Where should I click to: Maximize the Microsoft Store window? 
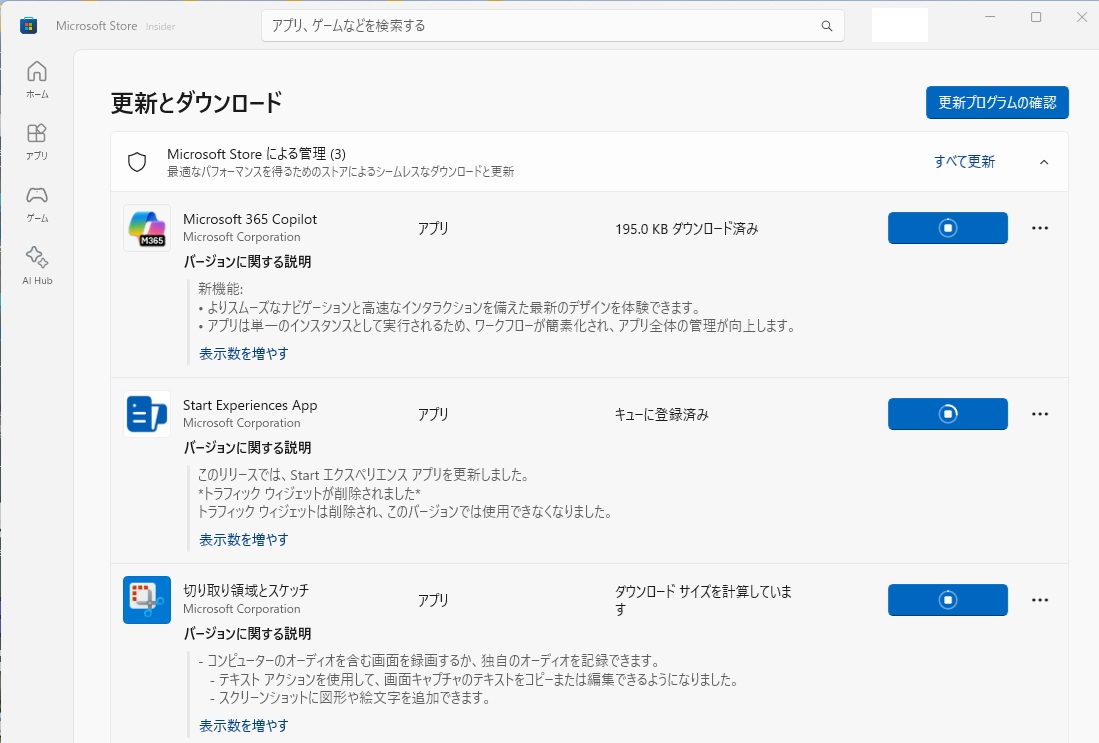1036,17
